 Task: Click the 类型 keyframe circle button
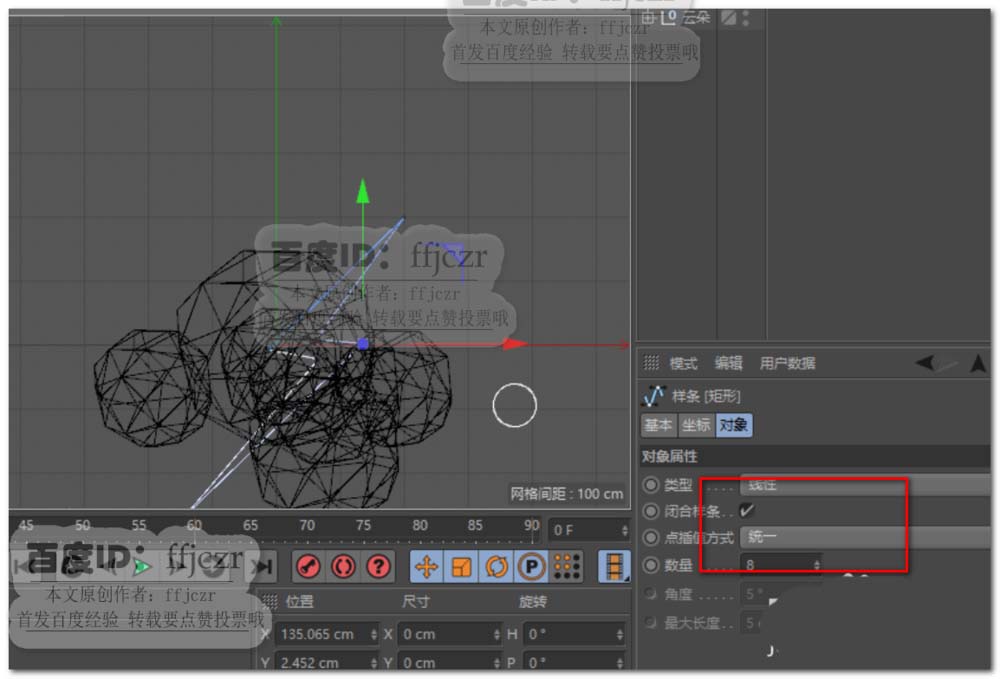click(x=651, y=485)
